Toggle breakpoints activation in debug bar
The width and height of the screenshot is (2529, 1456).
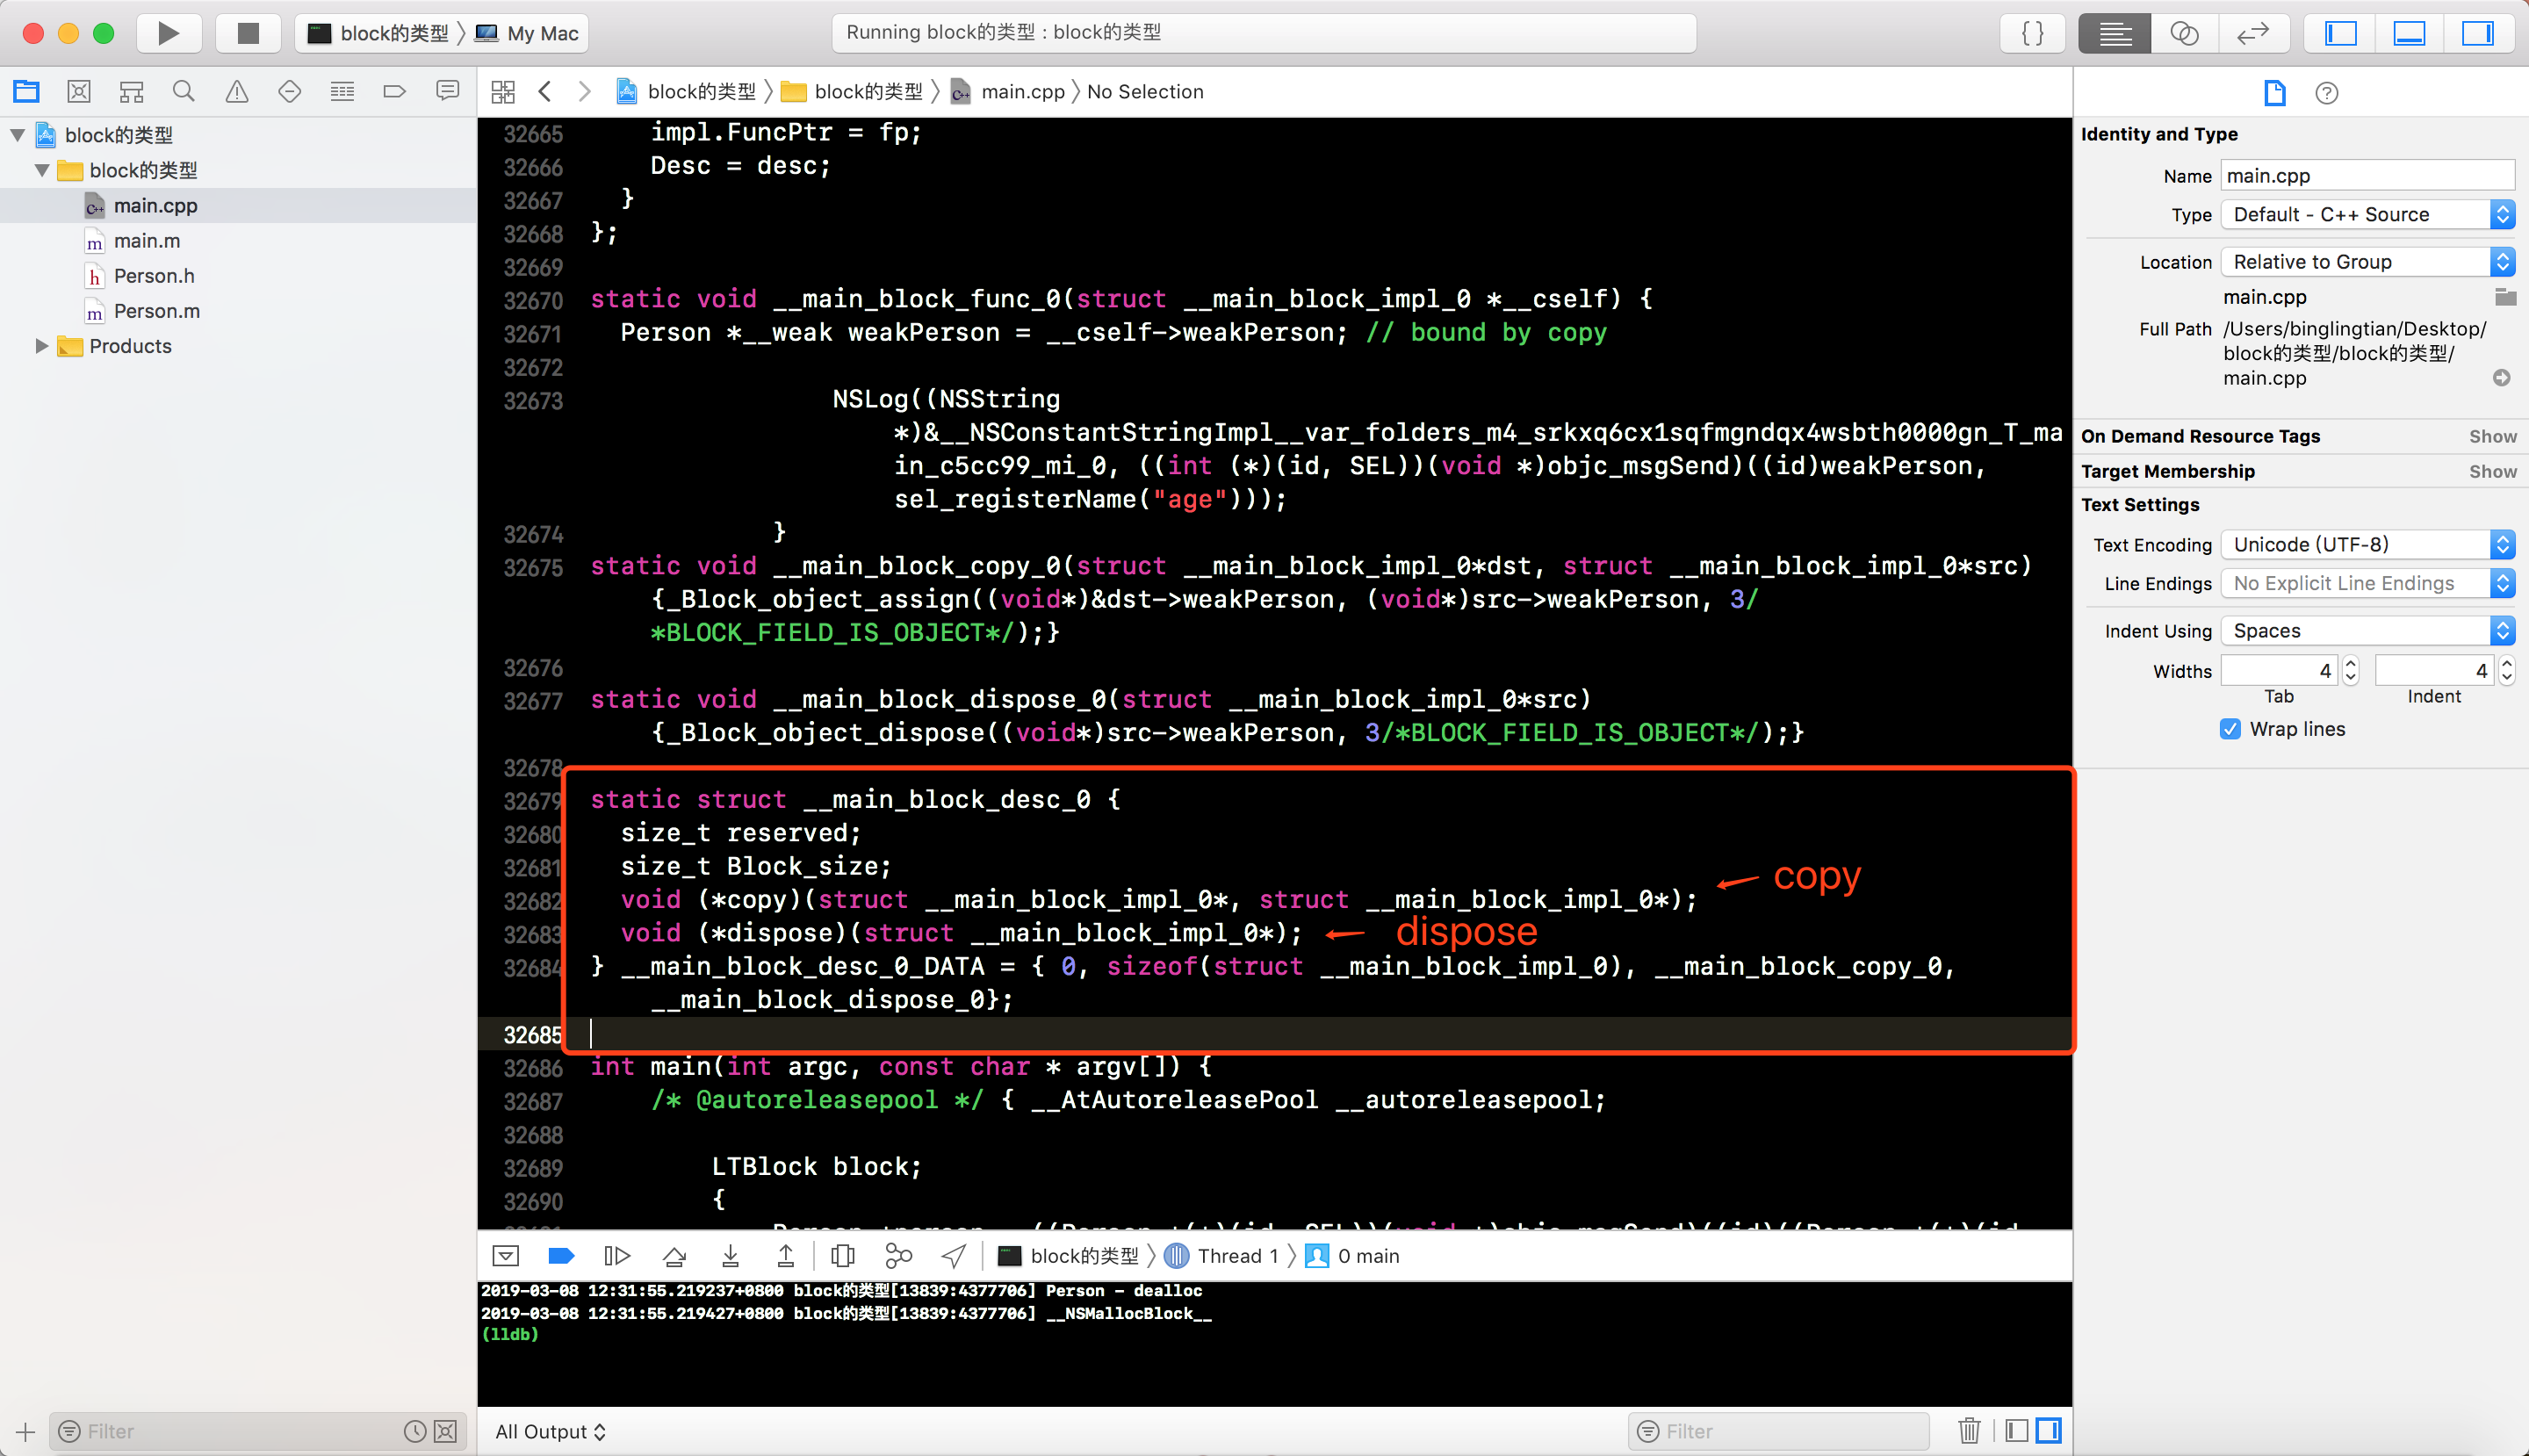click(x=562, y=1256)
